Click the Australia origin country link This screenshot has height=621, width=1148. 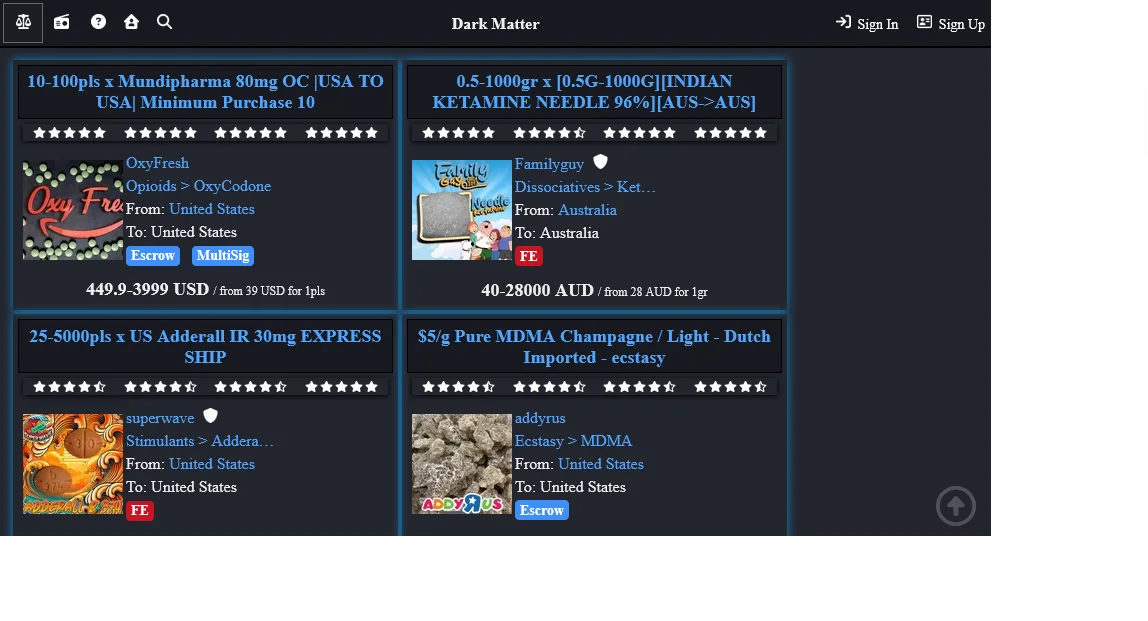(587, 210)
